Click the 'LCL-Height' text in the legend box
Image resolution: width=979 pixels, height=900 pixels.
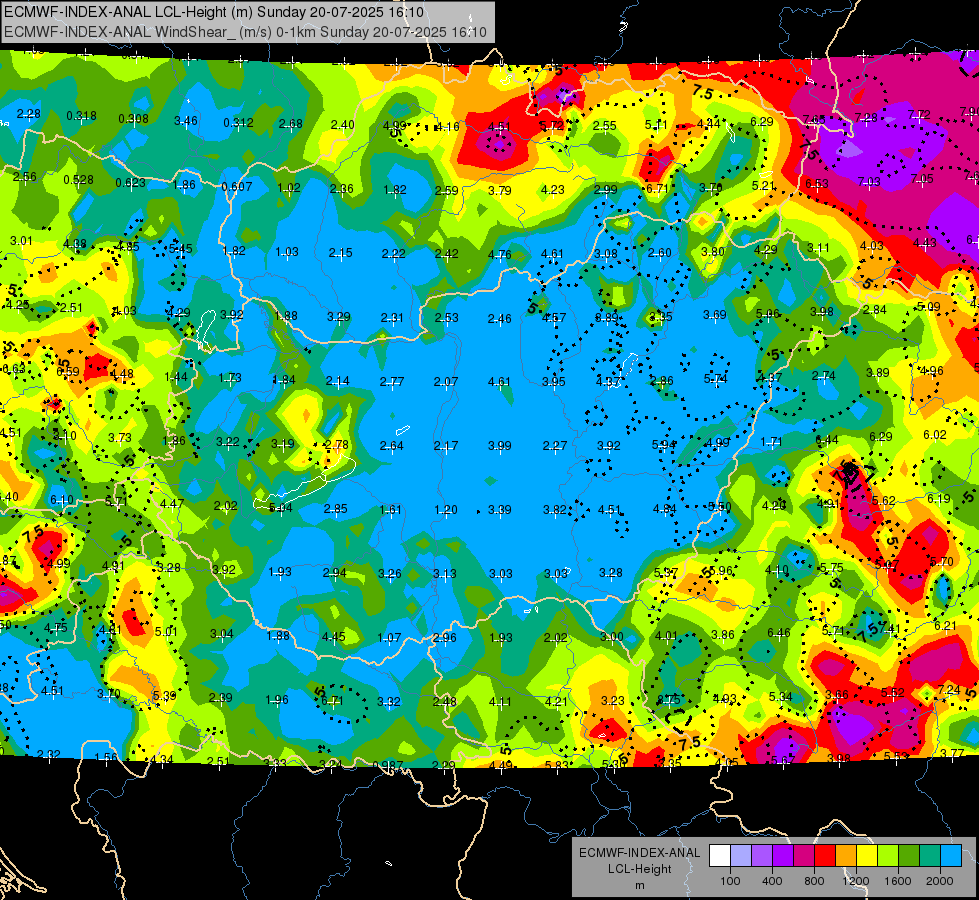[639, 869]
